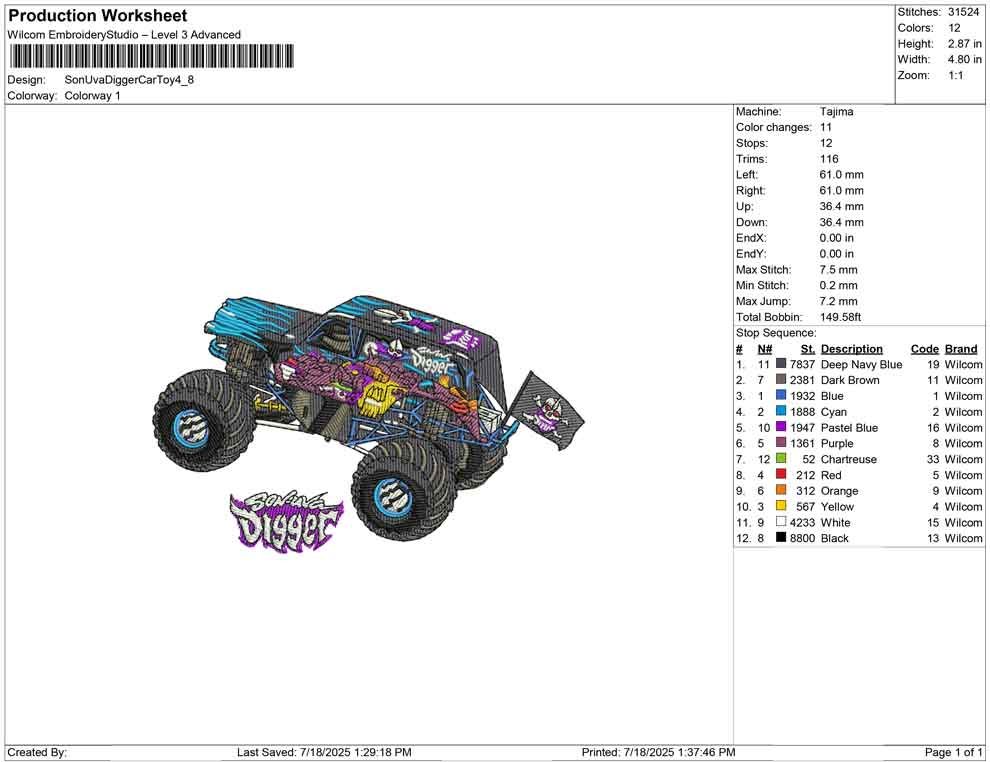Click the Dark Brown color swatch
This screenshot has width=990, height=762.
781,379
